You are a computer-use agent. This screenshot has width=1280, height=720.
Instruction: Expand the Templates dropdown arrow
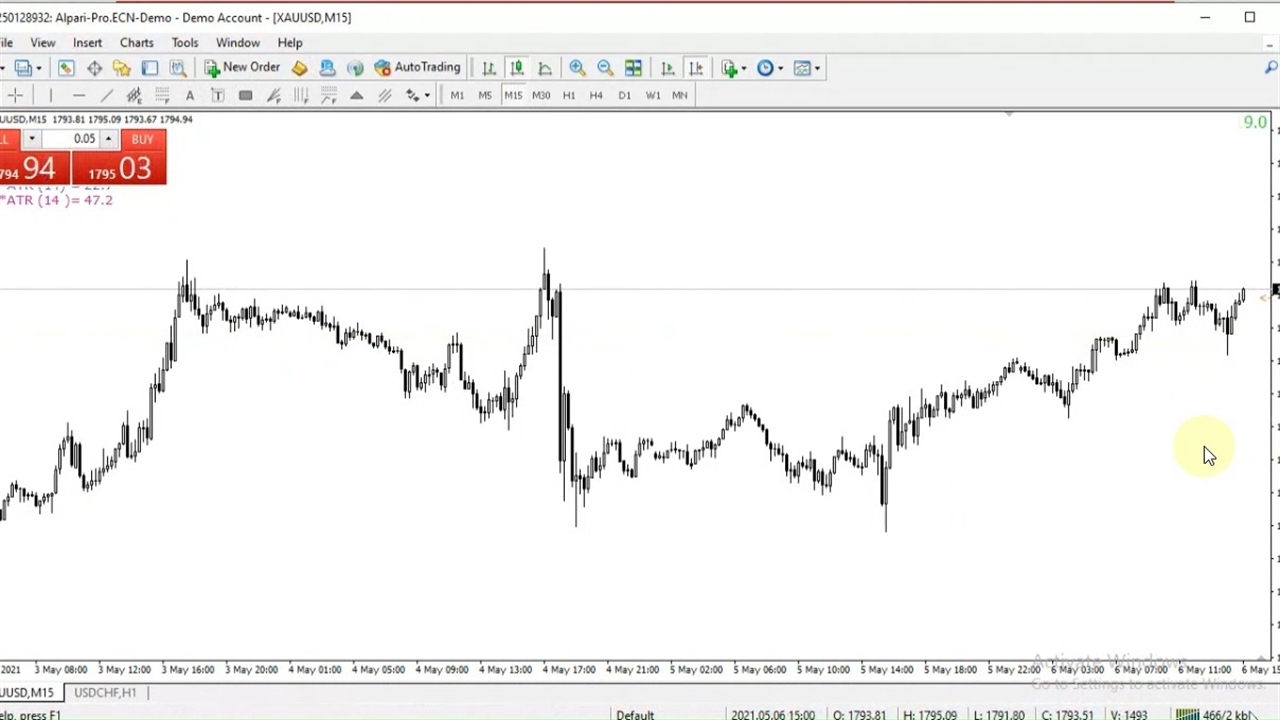coord(817,69)
